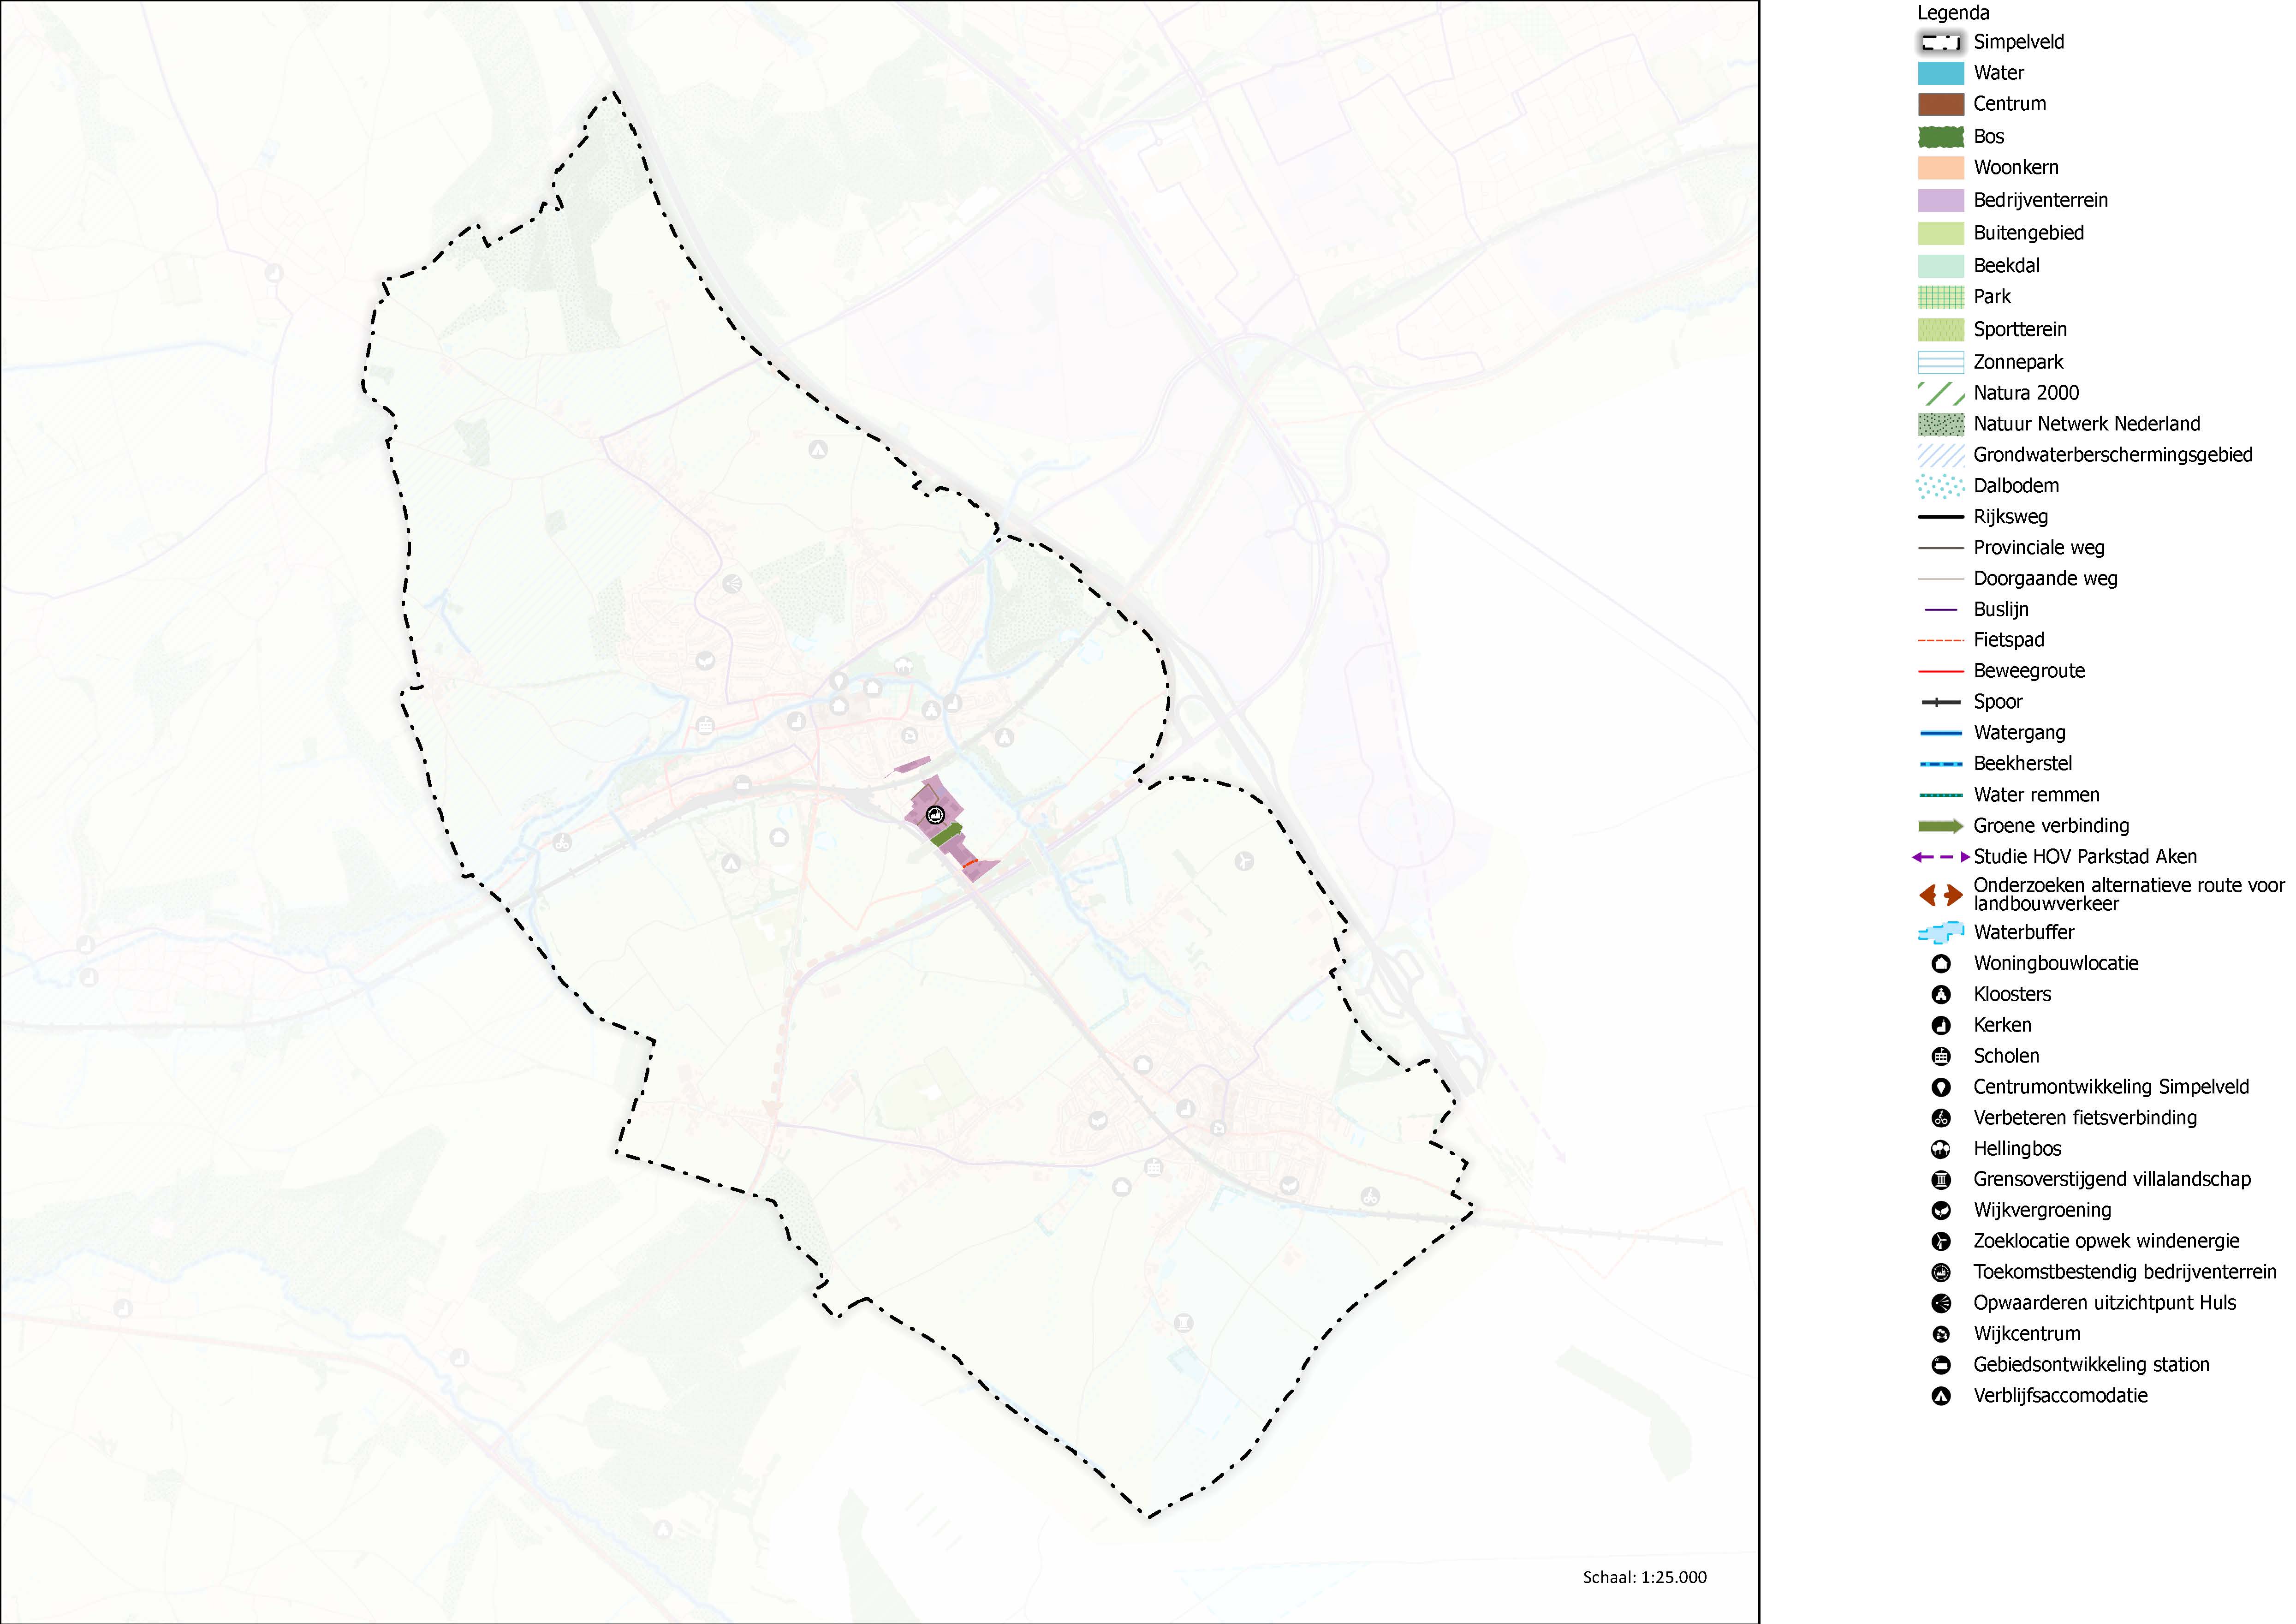Click the Wijkvergroening legend icon
This screenshot has width=2296, height=1624.
coord(1940,1210)
